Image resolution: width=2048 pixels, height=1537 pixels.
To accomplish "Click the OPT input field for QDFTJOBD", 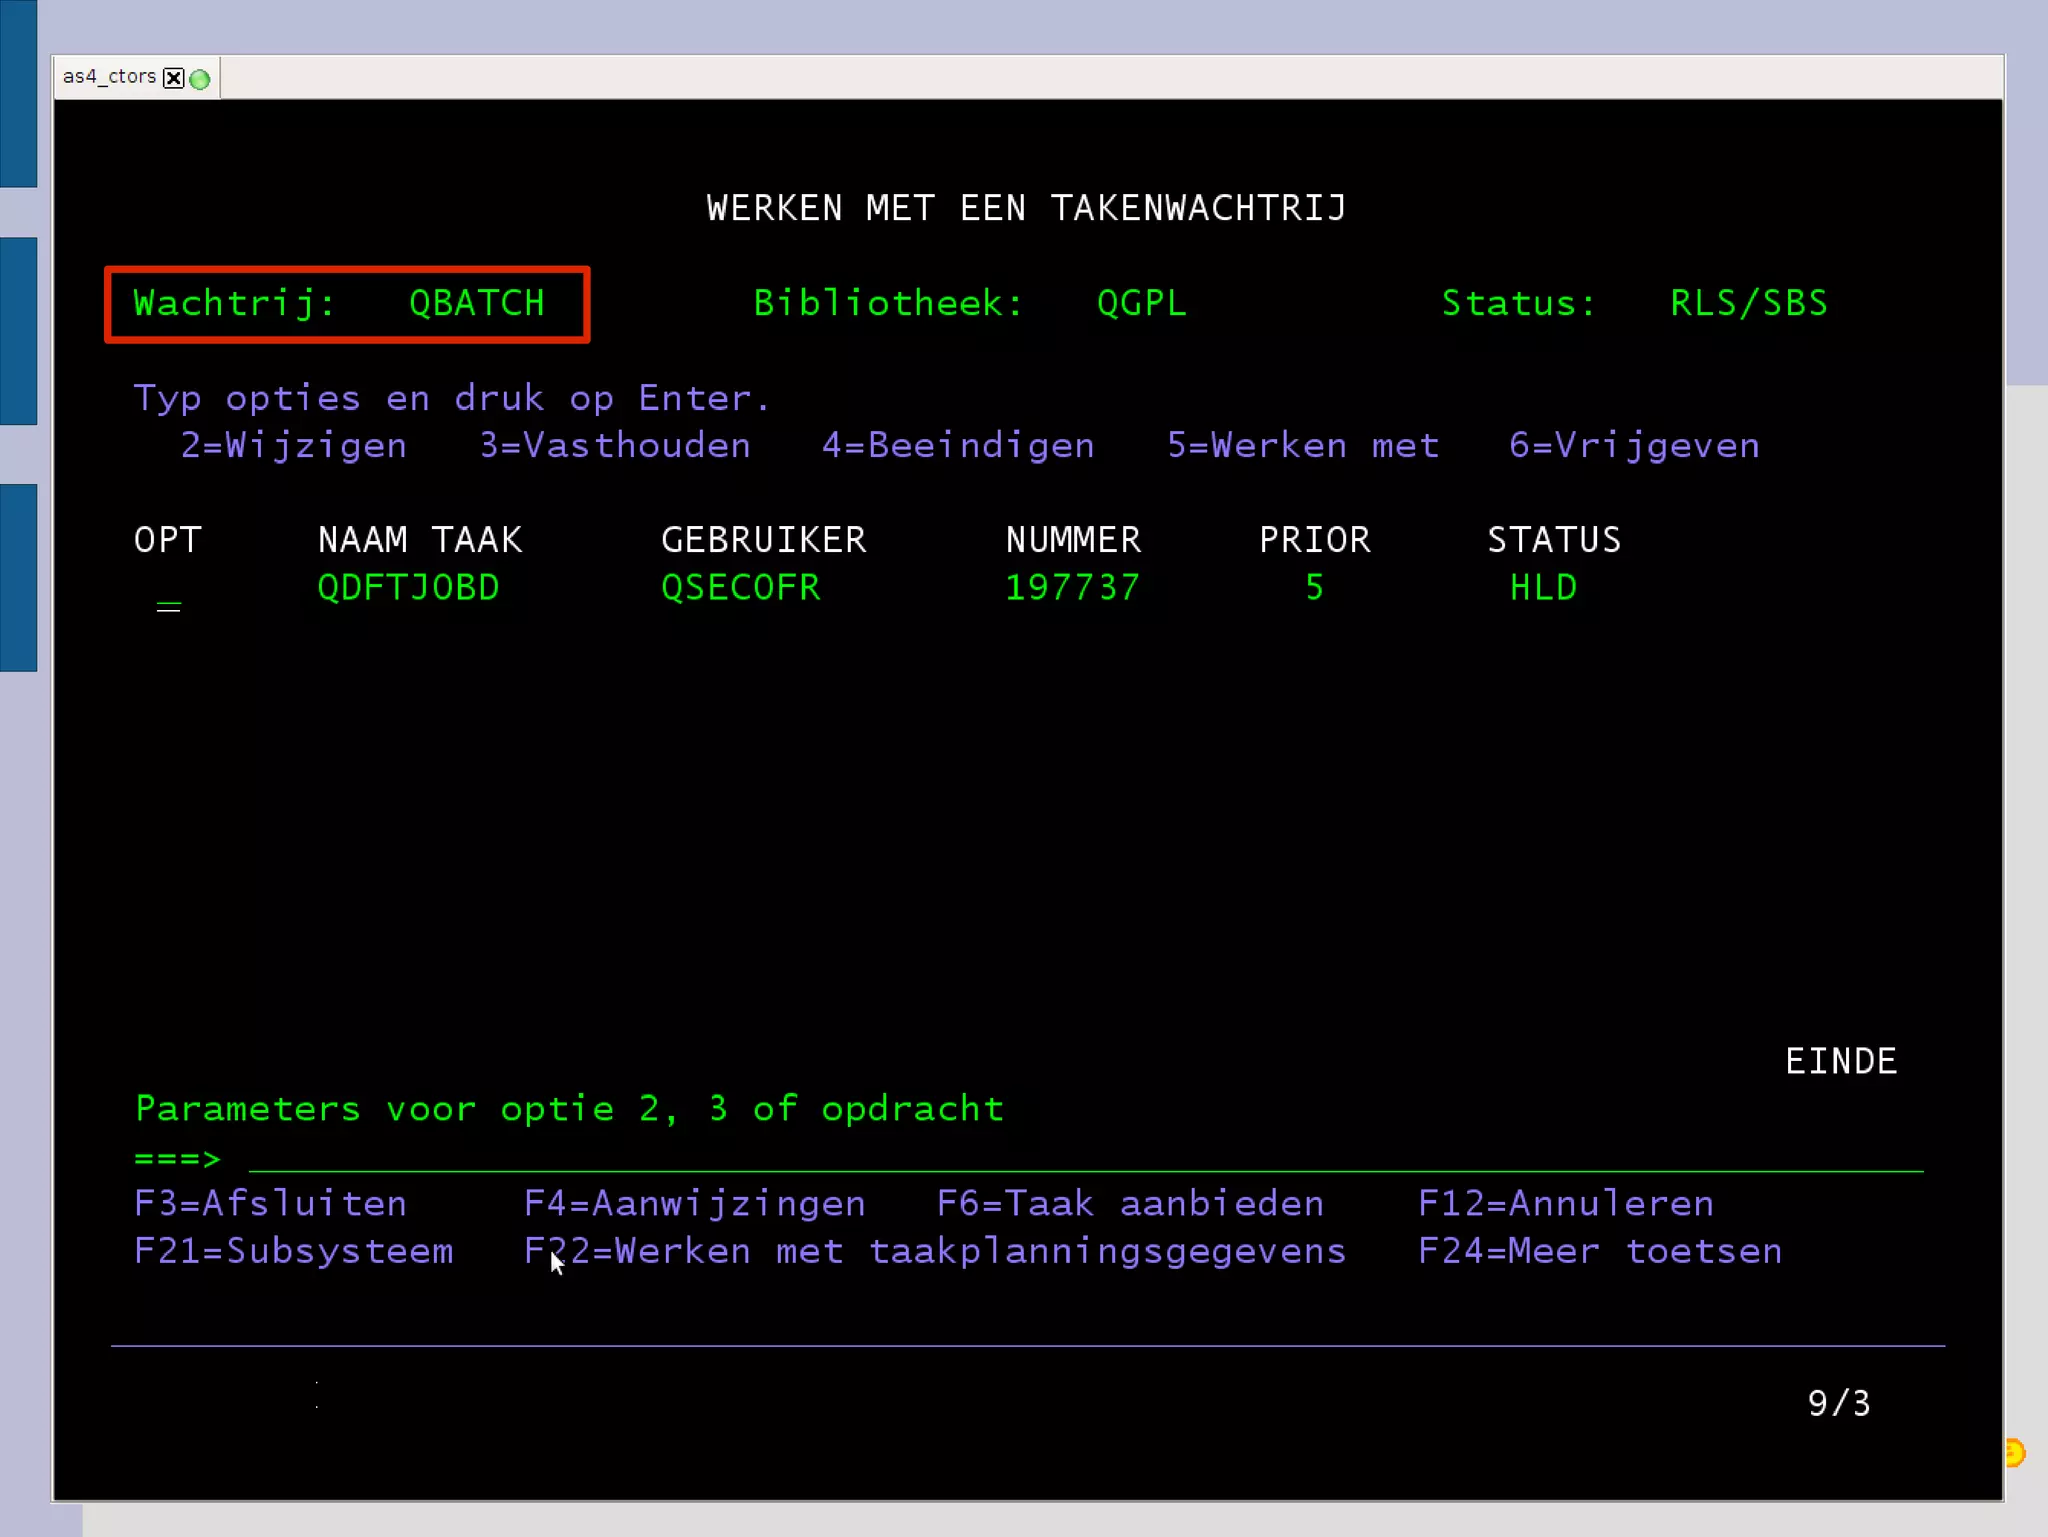I will pos(168,597).
